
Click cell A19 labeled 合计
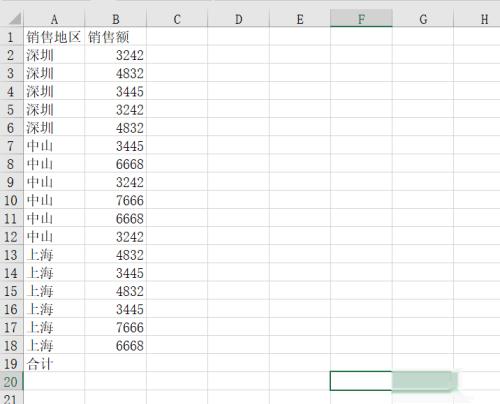(54, 363)
